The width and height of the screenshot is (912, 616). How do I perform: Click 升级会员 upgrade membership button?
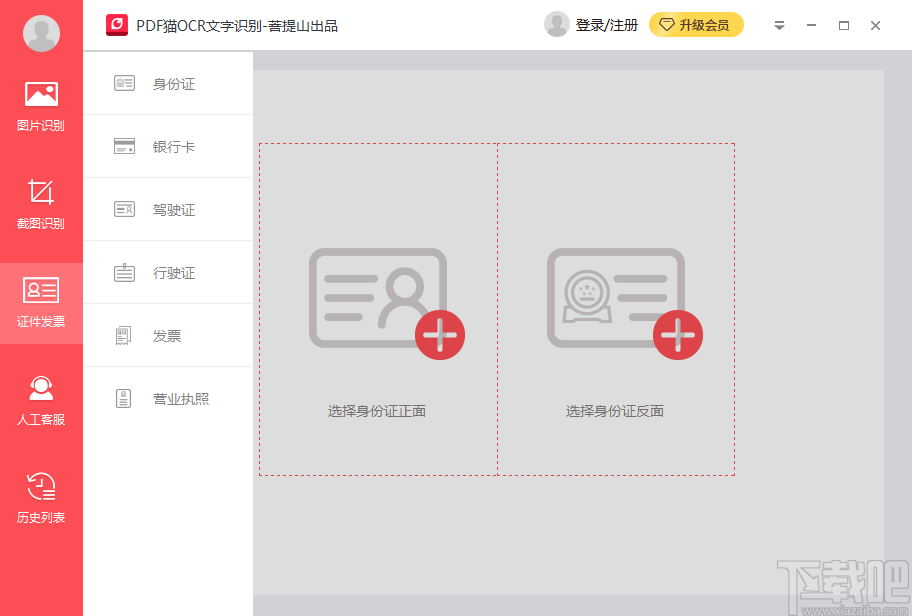[x=696, y=24]
